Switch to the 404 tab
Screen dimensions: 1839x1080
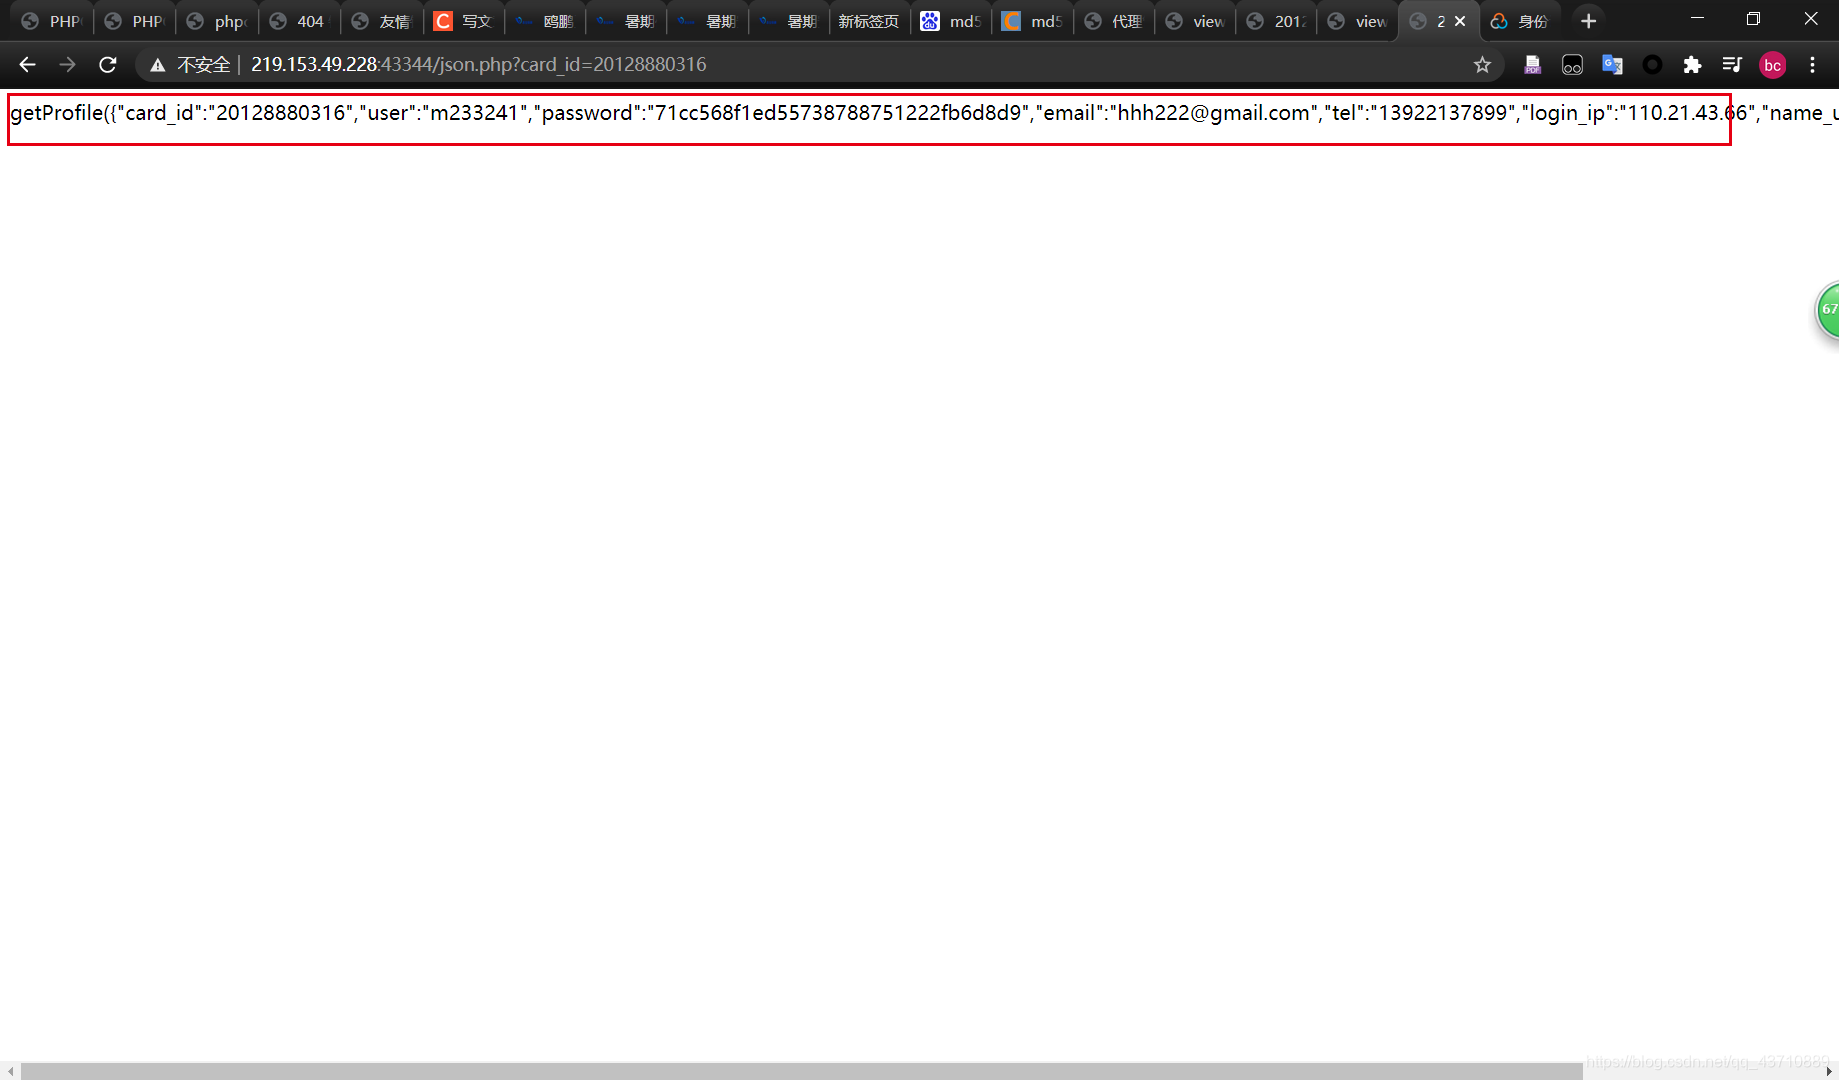299,21
